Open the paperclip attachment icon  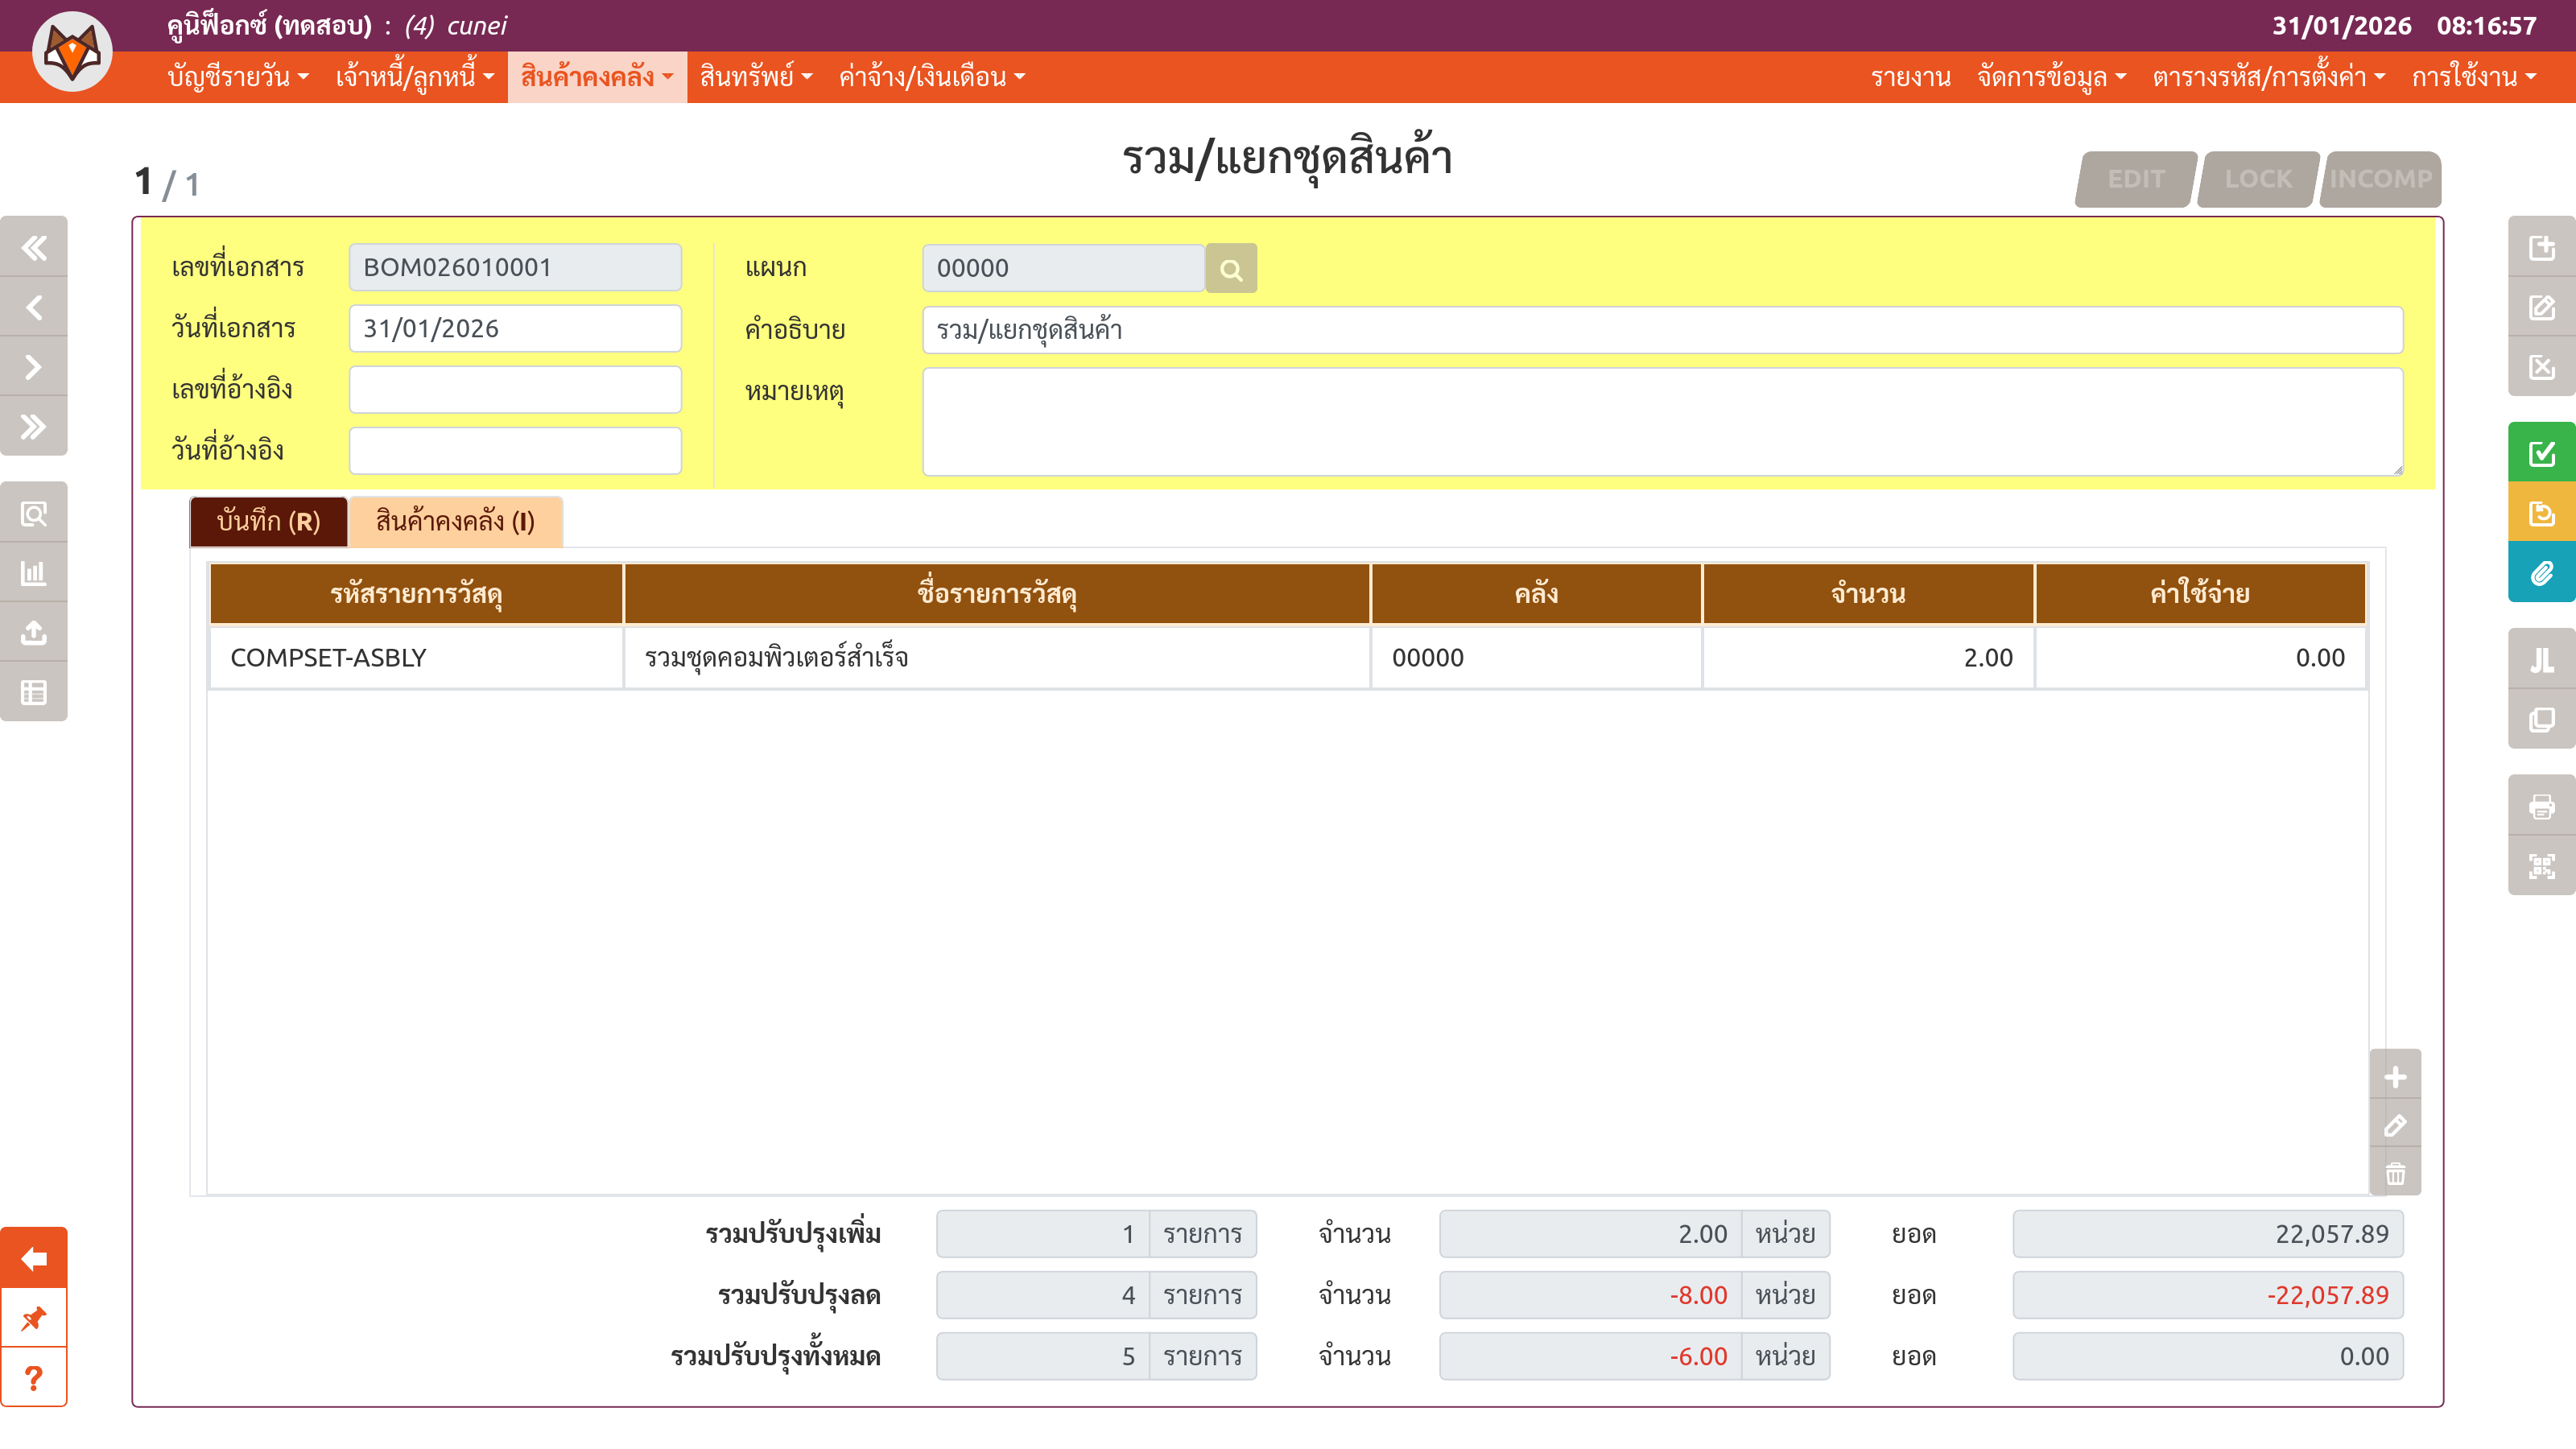tap(2540, 573)
